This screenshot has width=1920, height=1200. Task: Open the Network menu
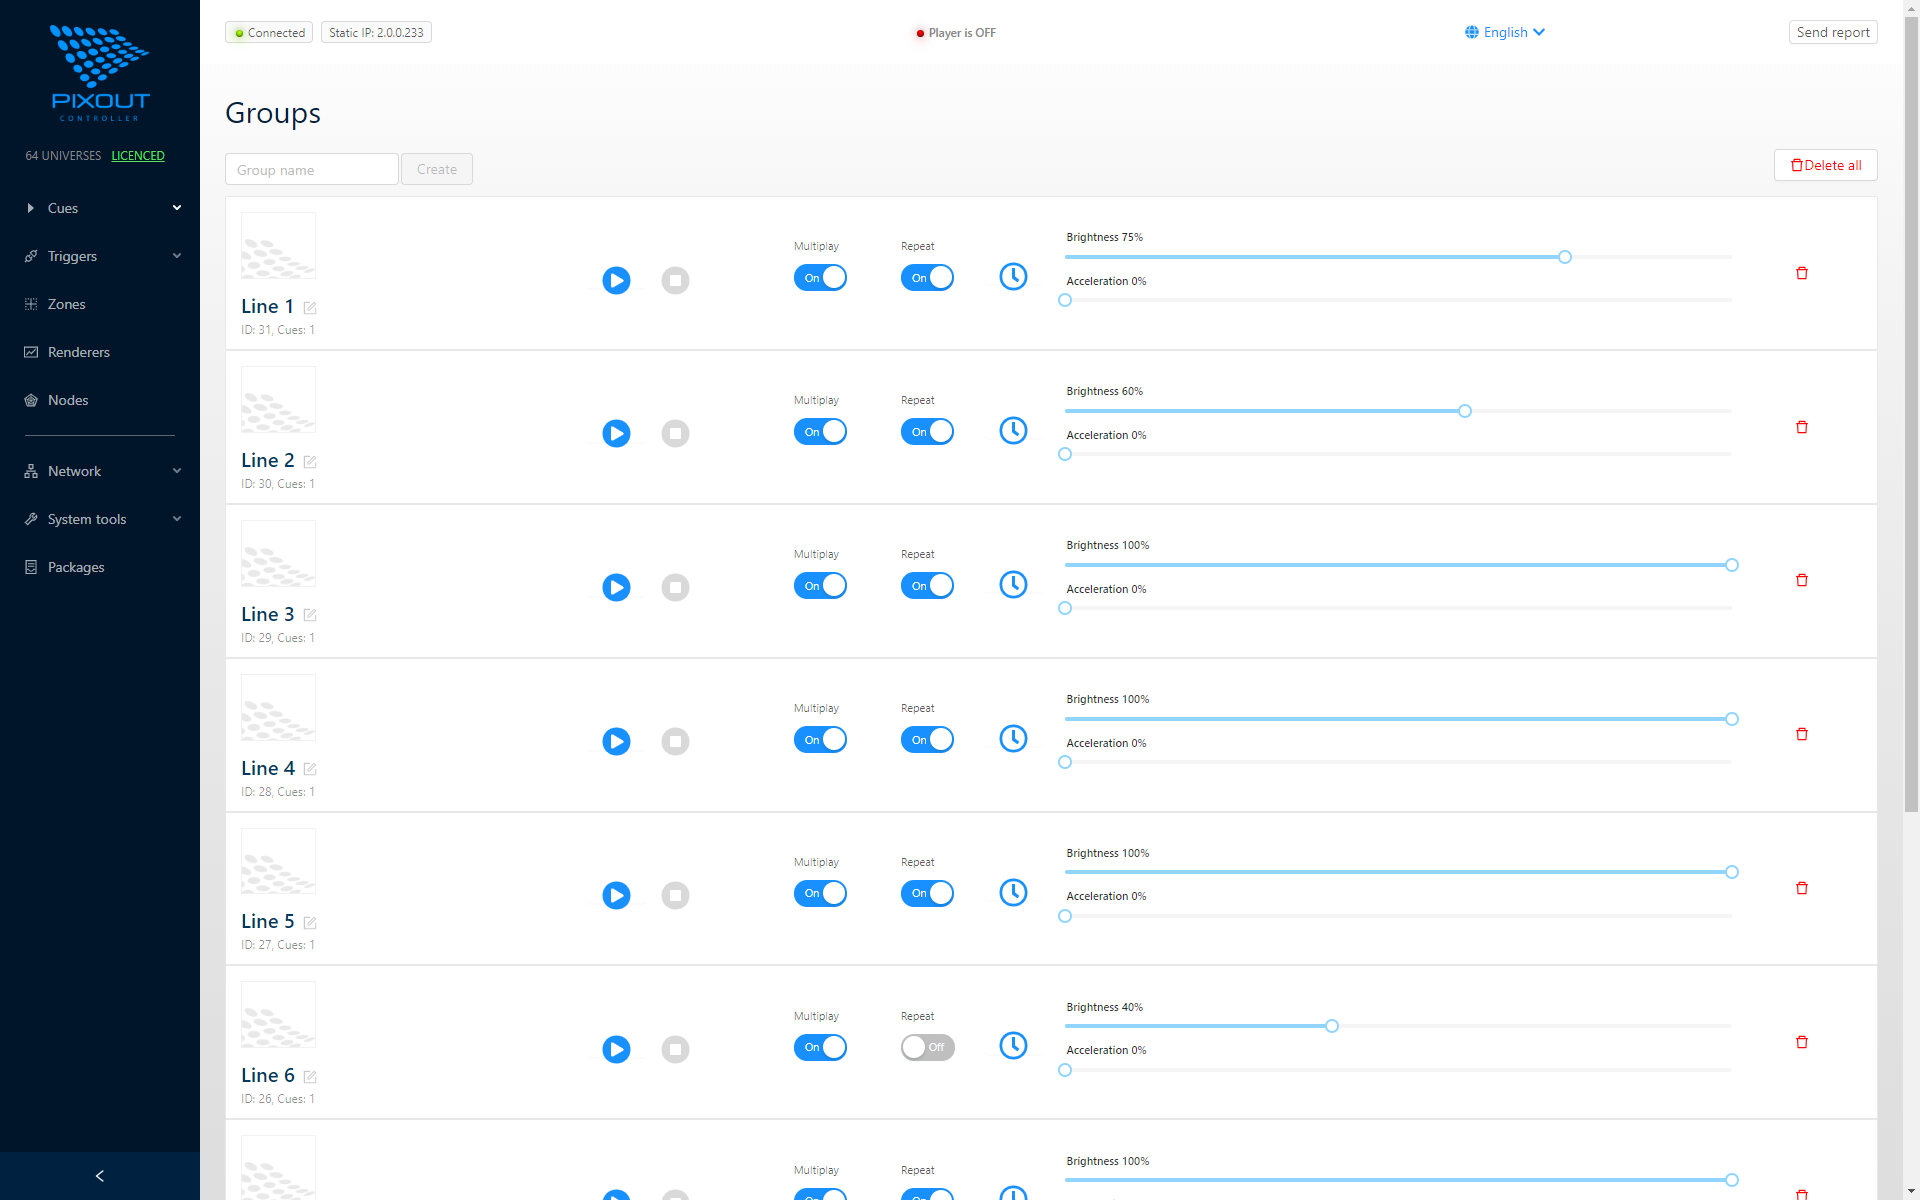coord(74,470)
